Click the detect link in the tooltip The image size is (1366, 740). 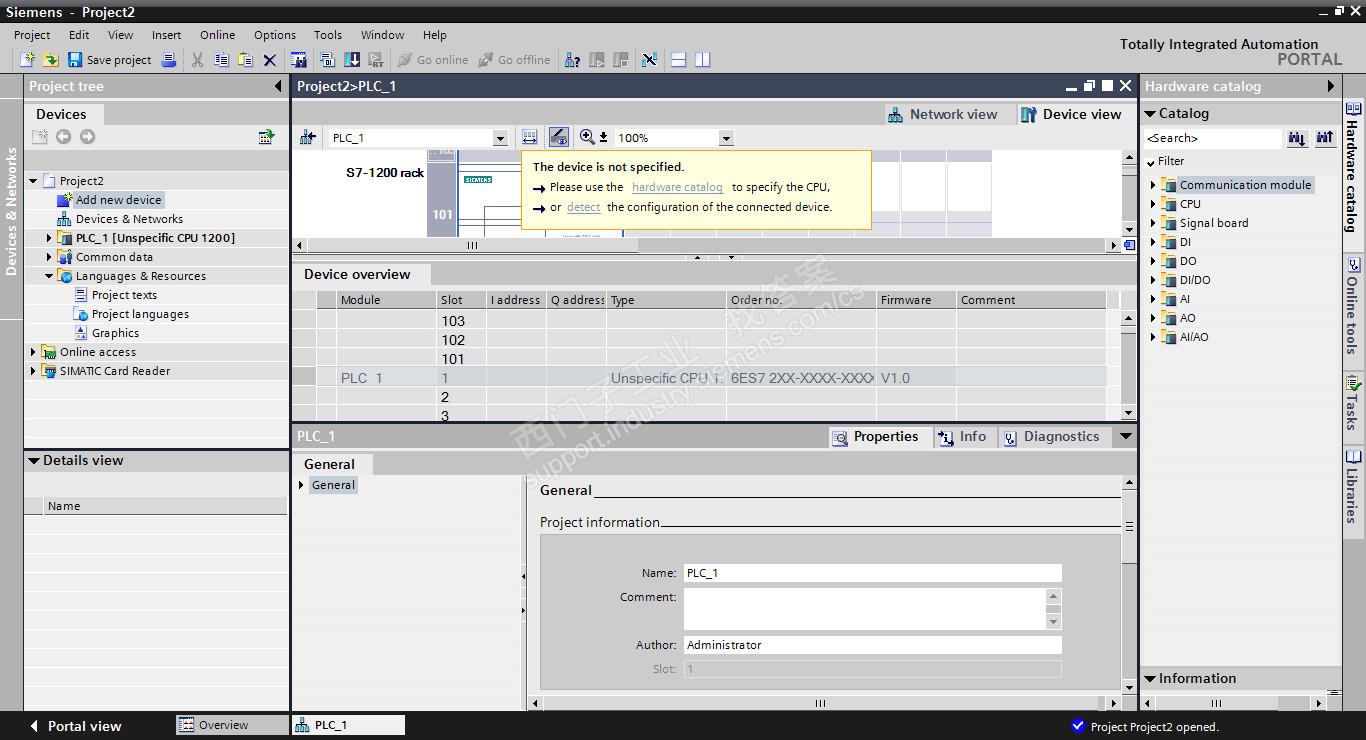tap(583, 207)
